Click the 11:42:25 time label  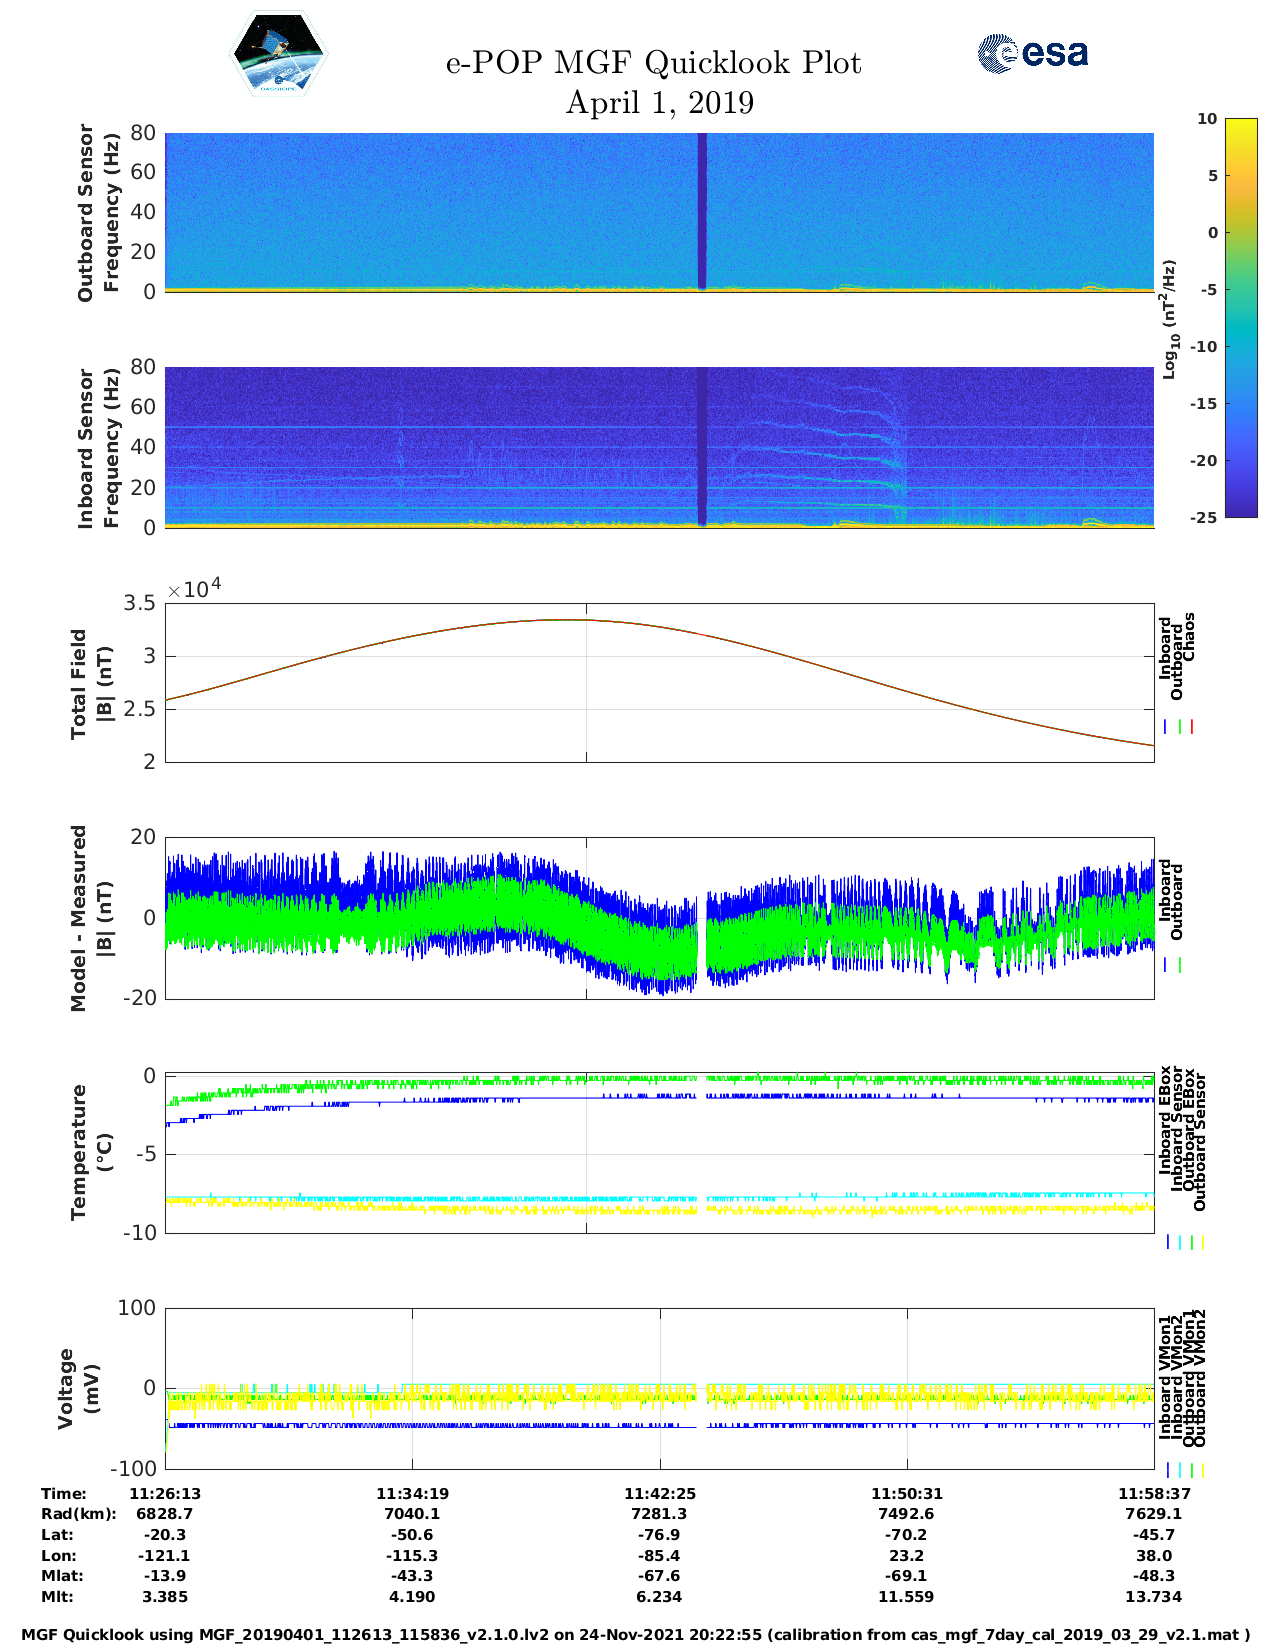[x=659, y=1493]
